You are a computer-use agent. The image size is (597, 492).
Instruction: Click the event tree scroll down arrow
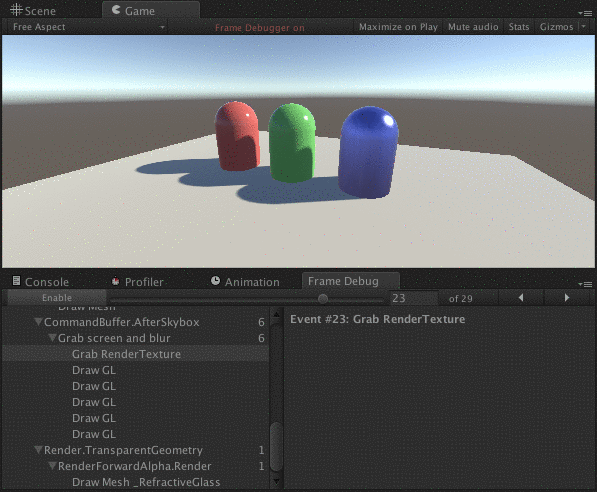276,481
